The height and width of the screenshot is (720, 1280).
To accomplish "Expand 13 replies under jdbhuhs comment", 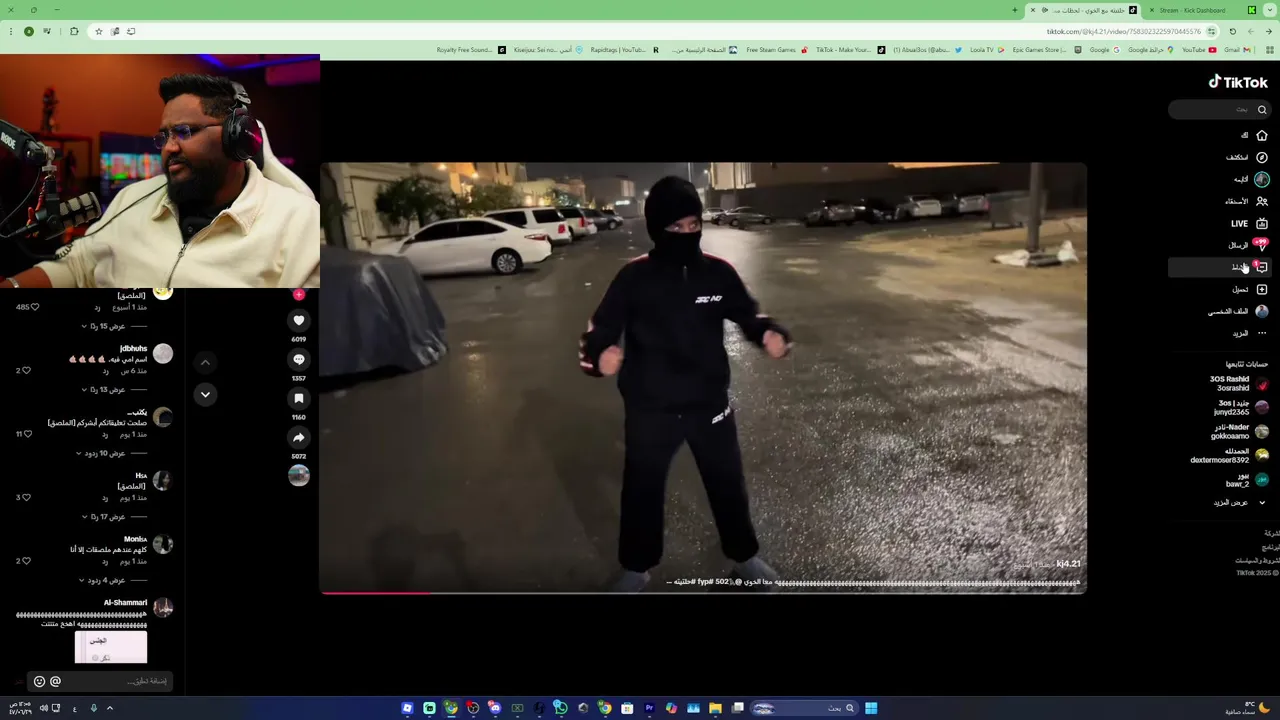I will [104, 389].
